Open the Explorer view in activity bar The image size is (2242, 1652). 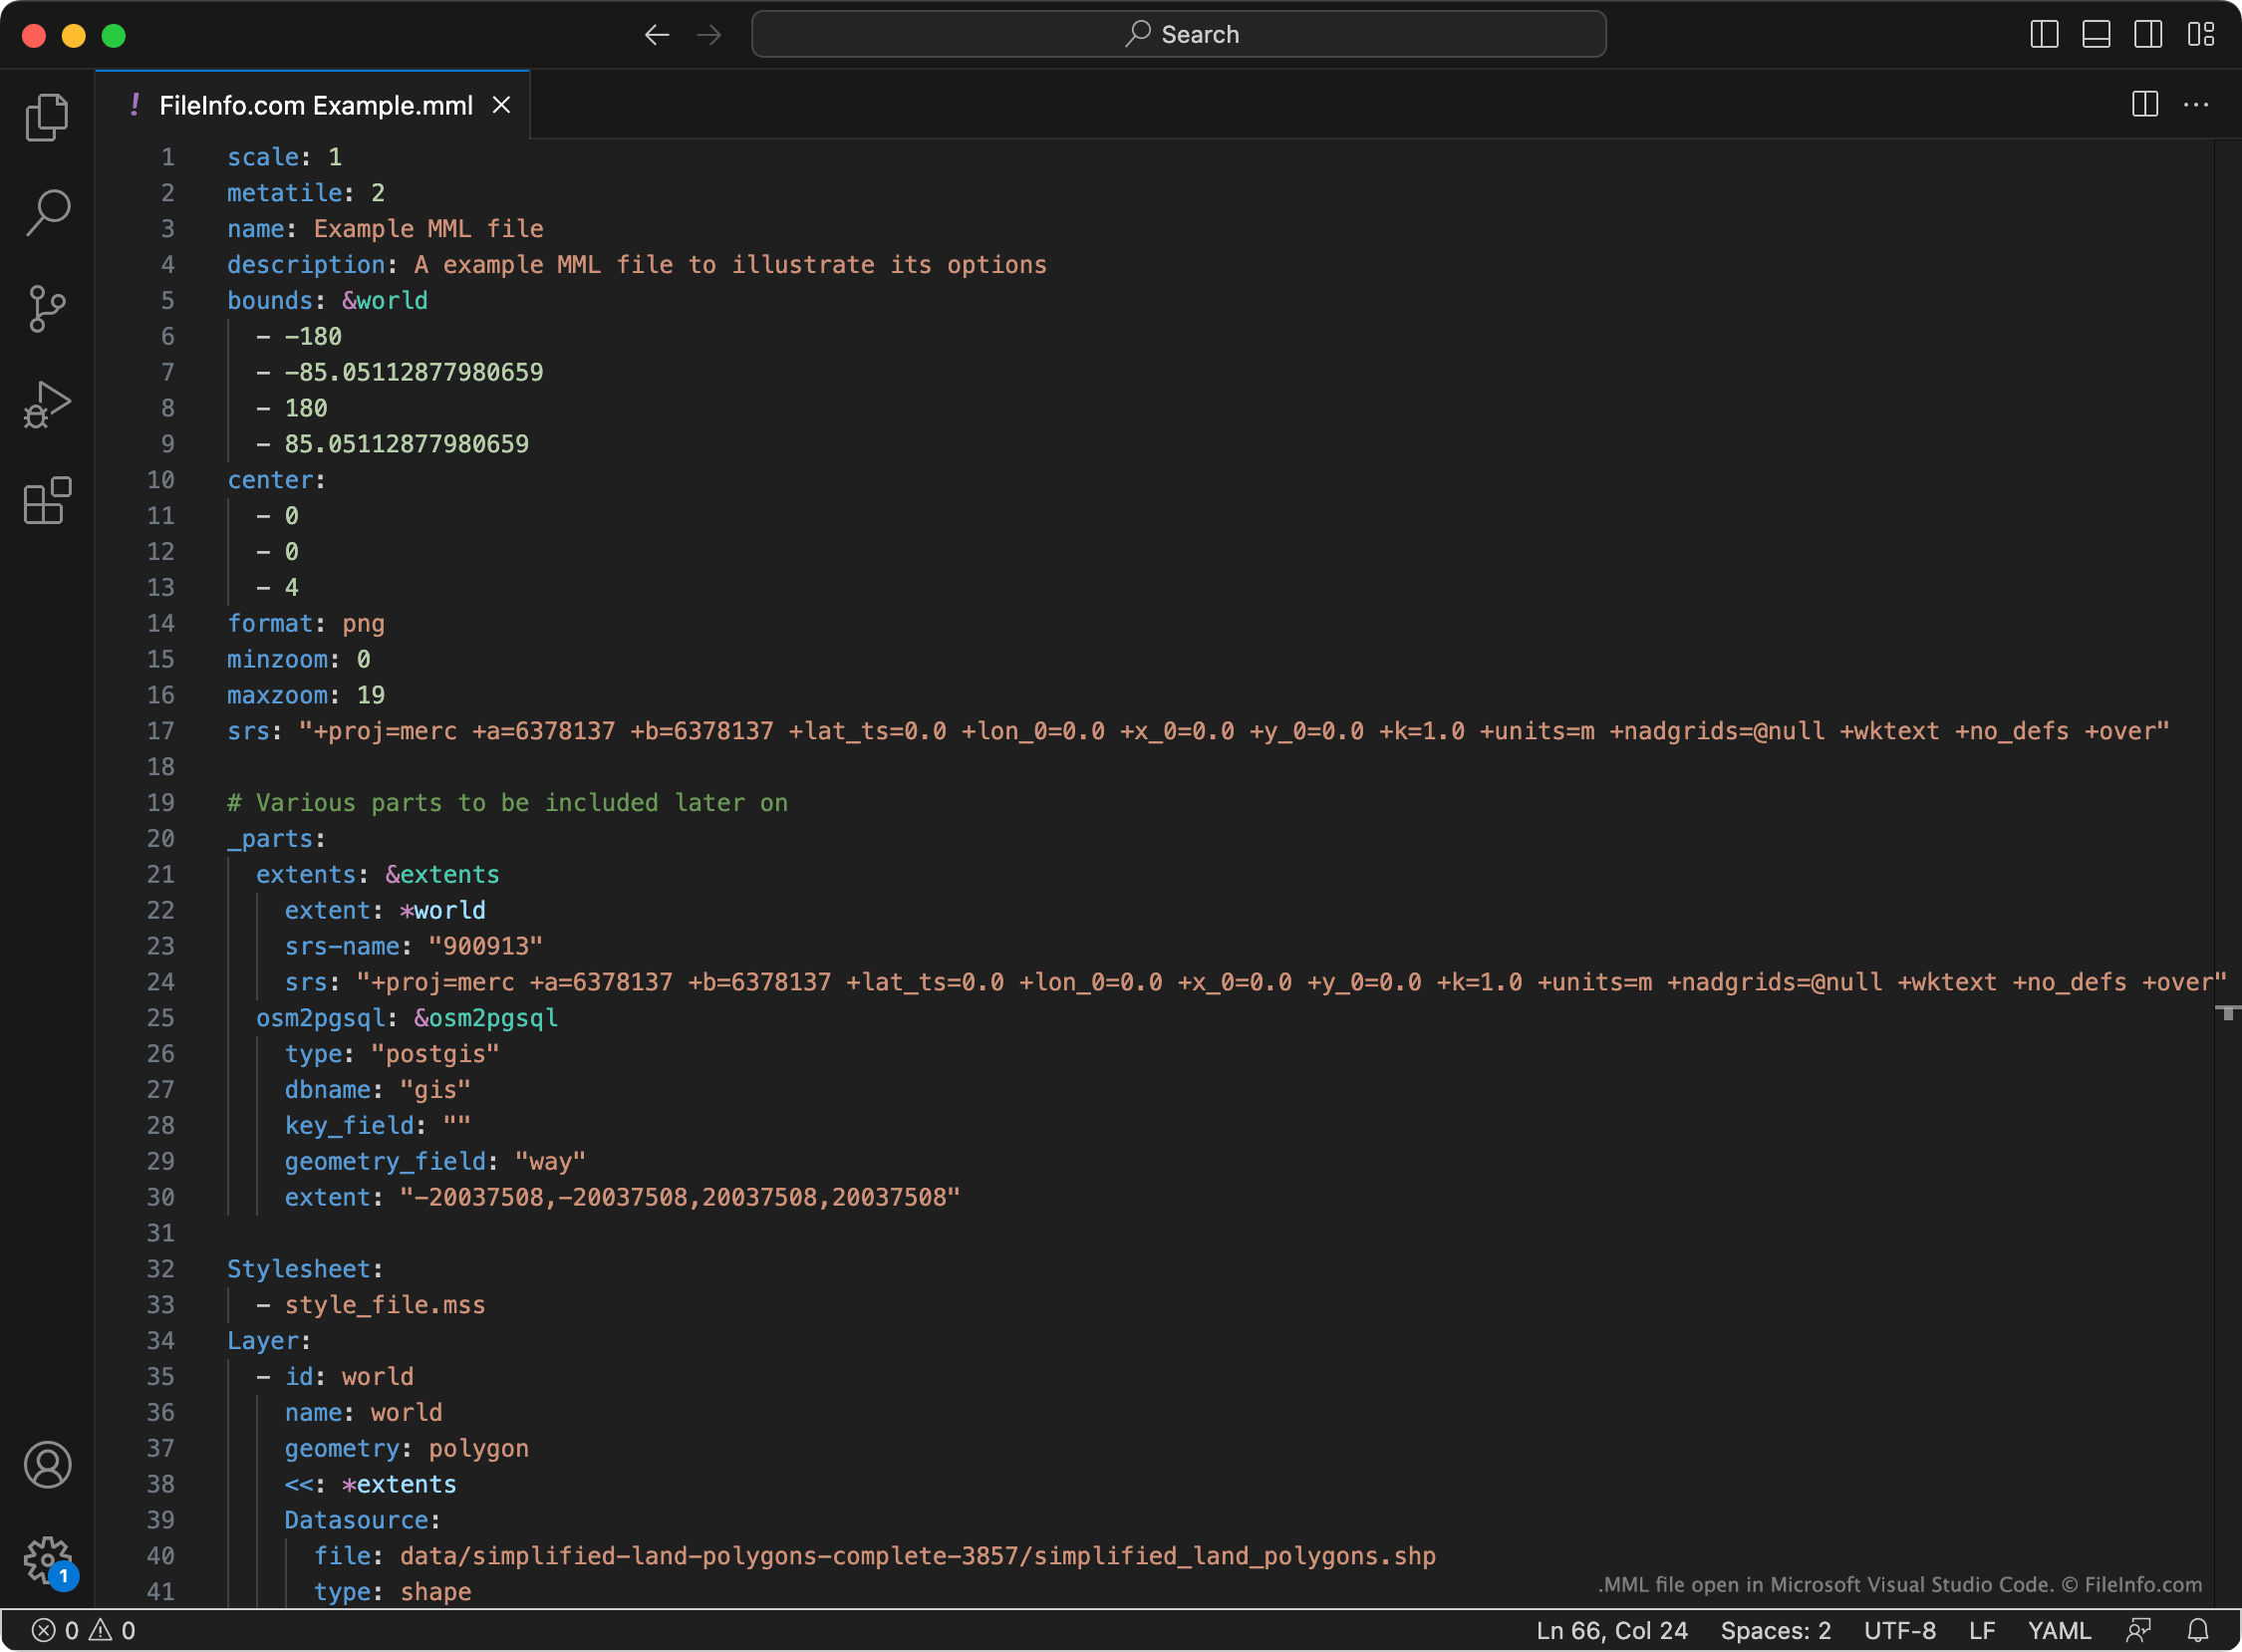tap(47, 118)
